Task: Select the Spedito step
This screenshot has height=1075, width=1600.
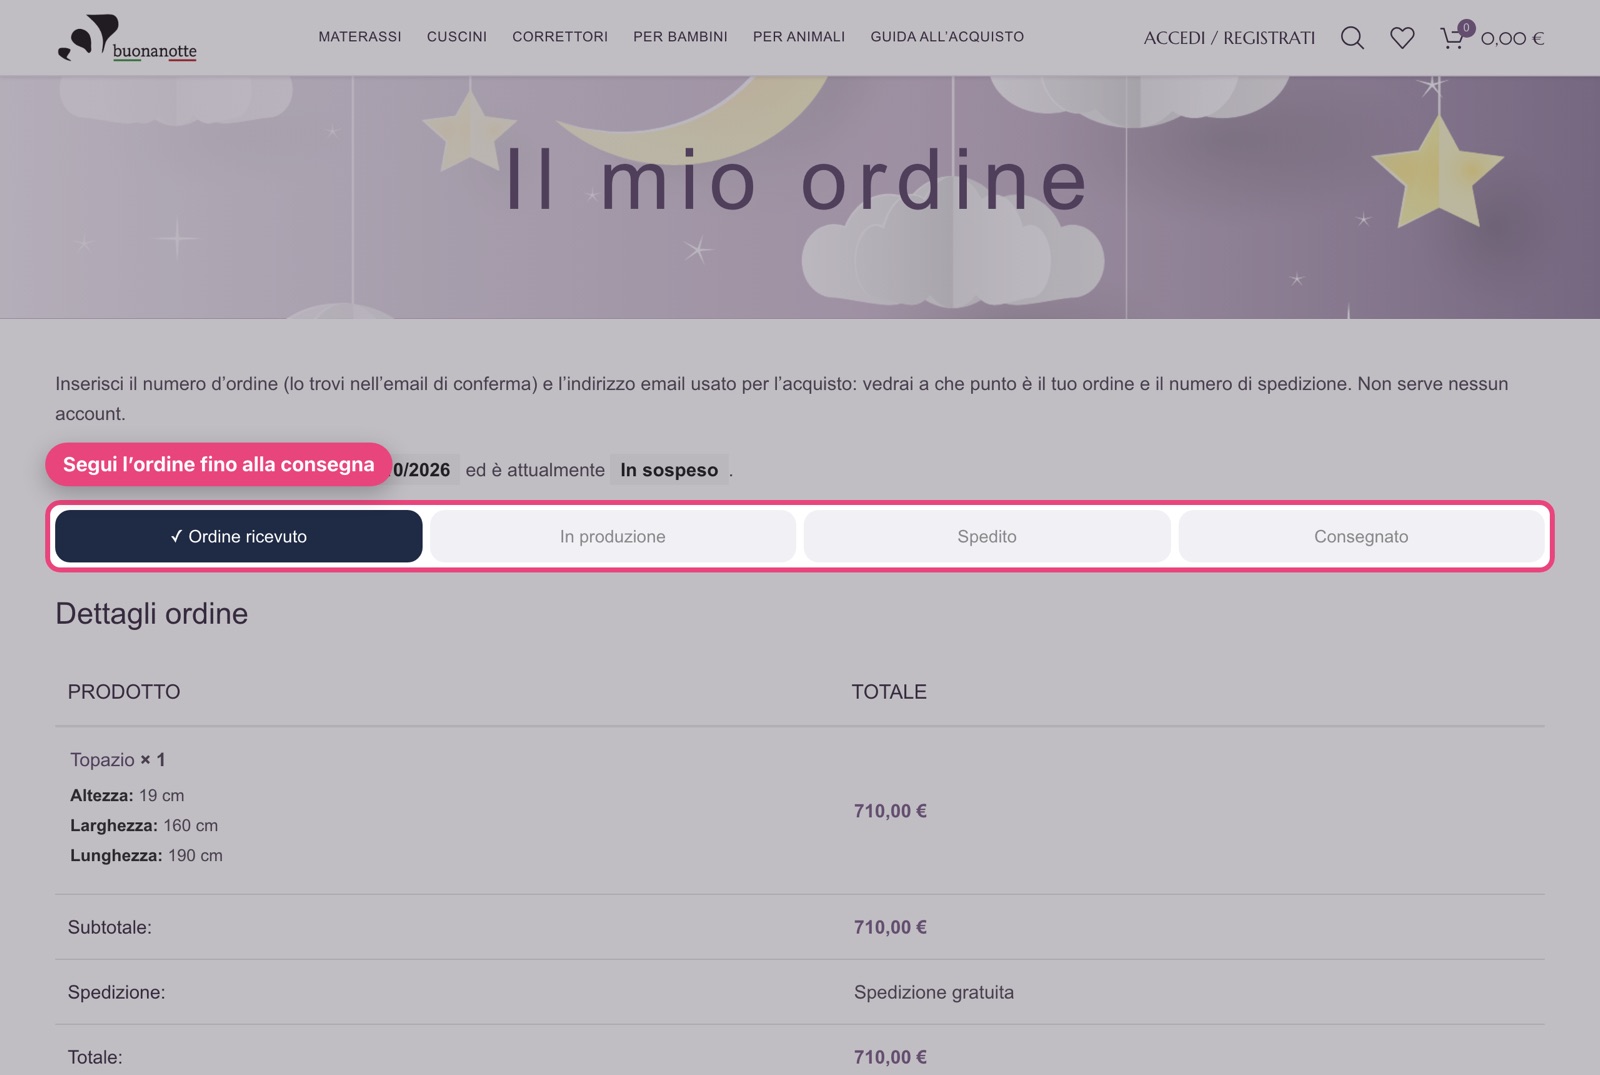Action: point(987,536)
